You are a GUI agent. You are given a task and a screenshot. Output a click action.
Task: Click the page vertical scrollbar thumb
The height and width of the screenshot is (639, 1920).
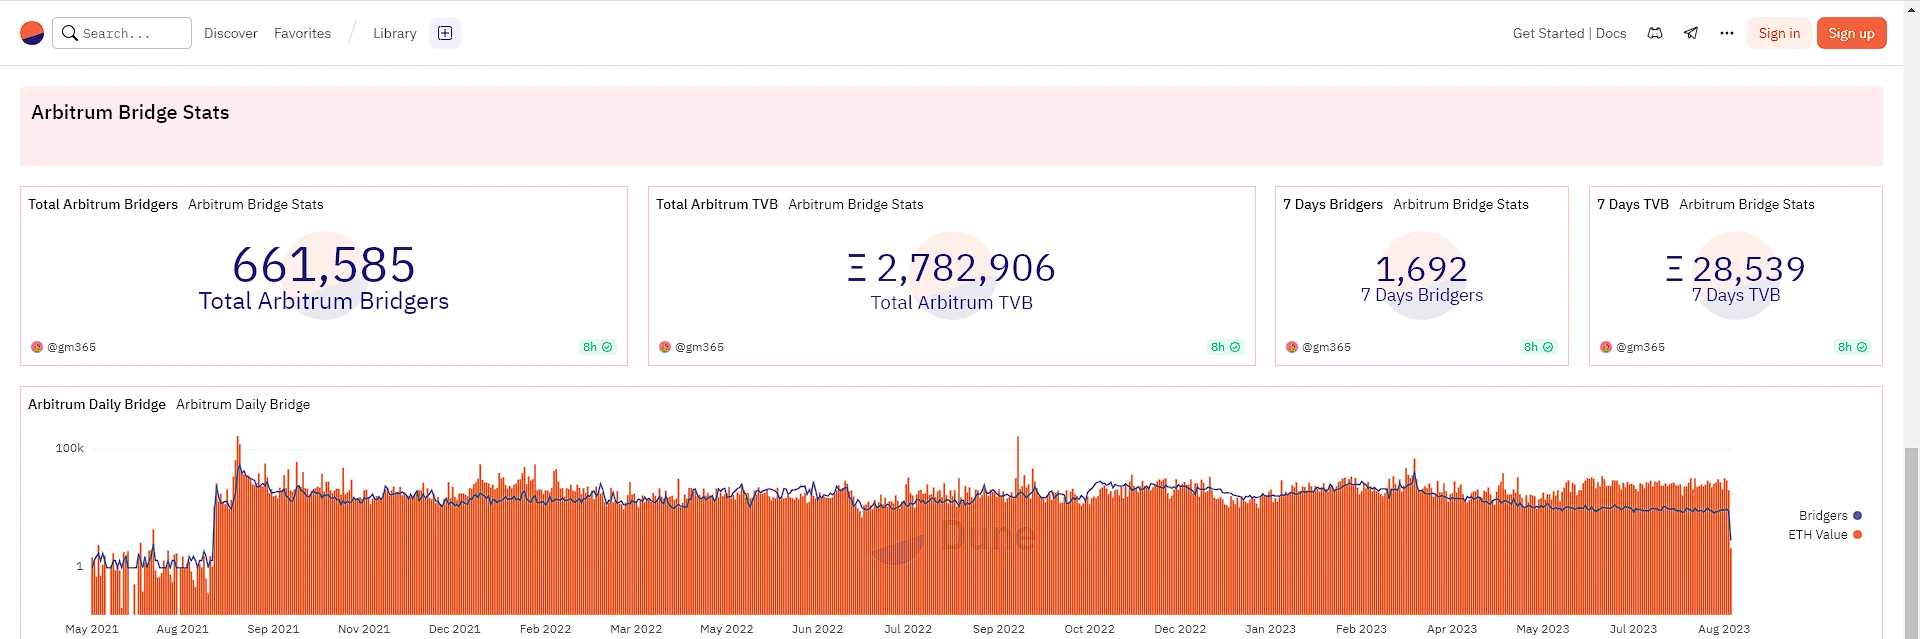tap(1911, 544)
